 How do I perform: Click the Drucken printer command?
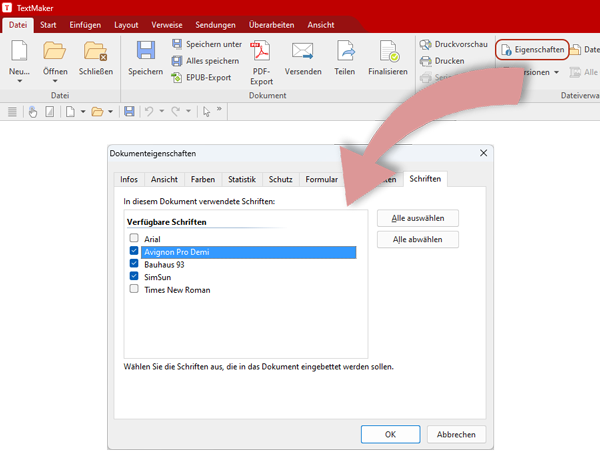[x=442, y=61]
